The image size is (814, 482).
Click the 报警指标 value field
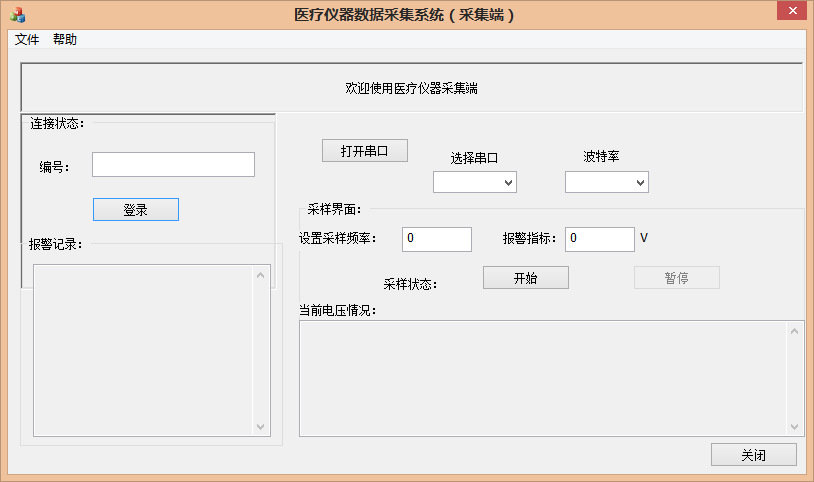600,239
